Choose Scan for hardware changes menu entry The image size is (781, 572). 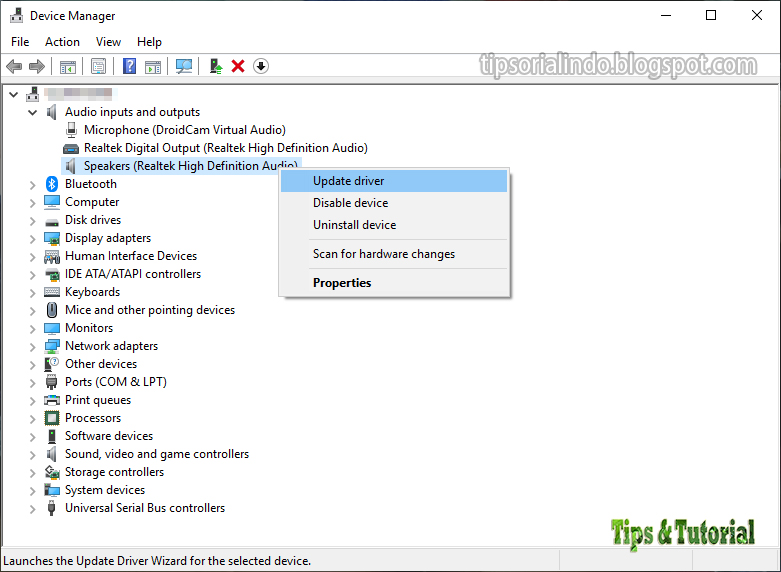(x=394, y=254)
